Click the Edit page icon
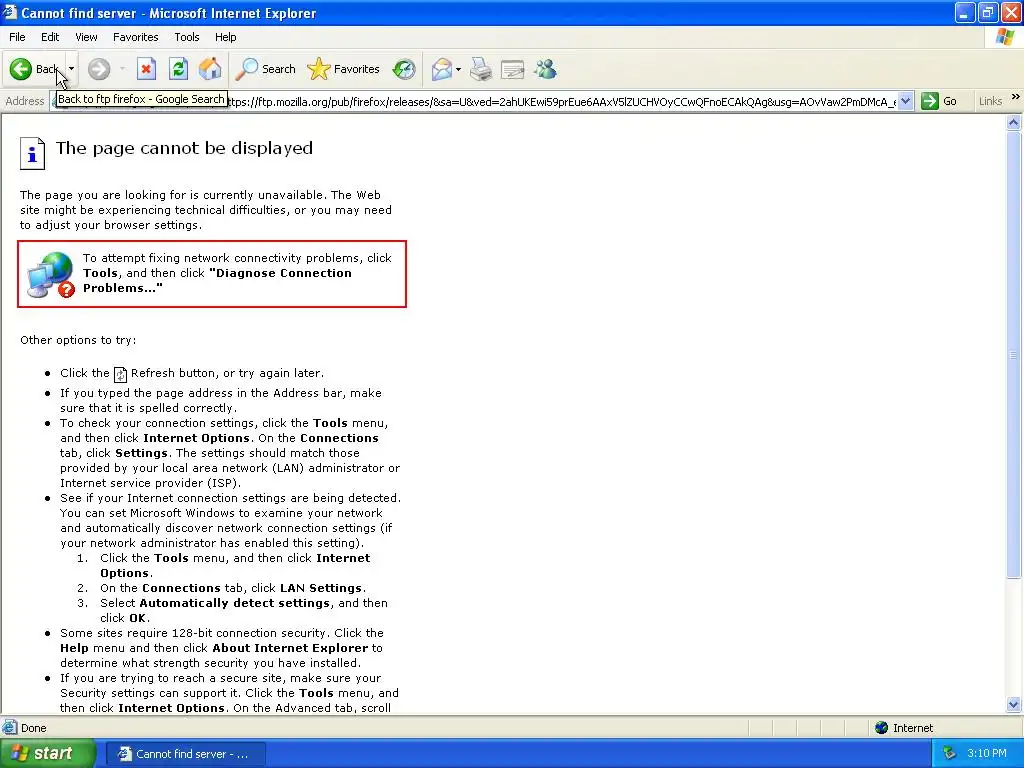Screen dimensions: 1024x768 pos(513,69)
